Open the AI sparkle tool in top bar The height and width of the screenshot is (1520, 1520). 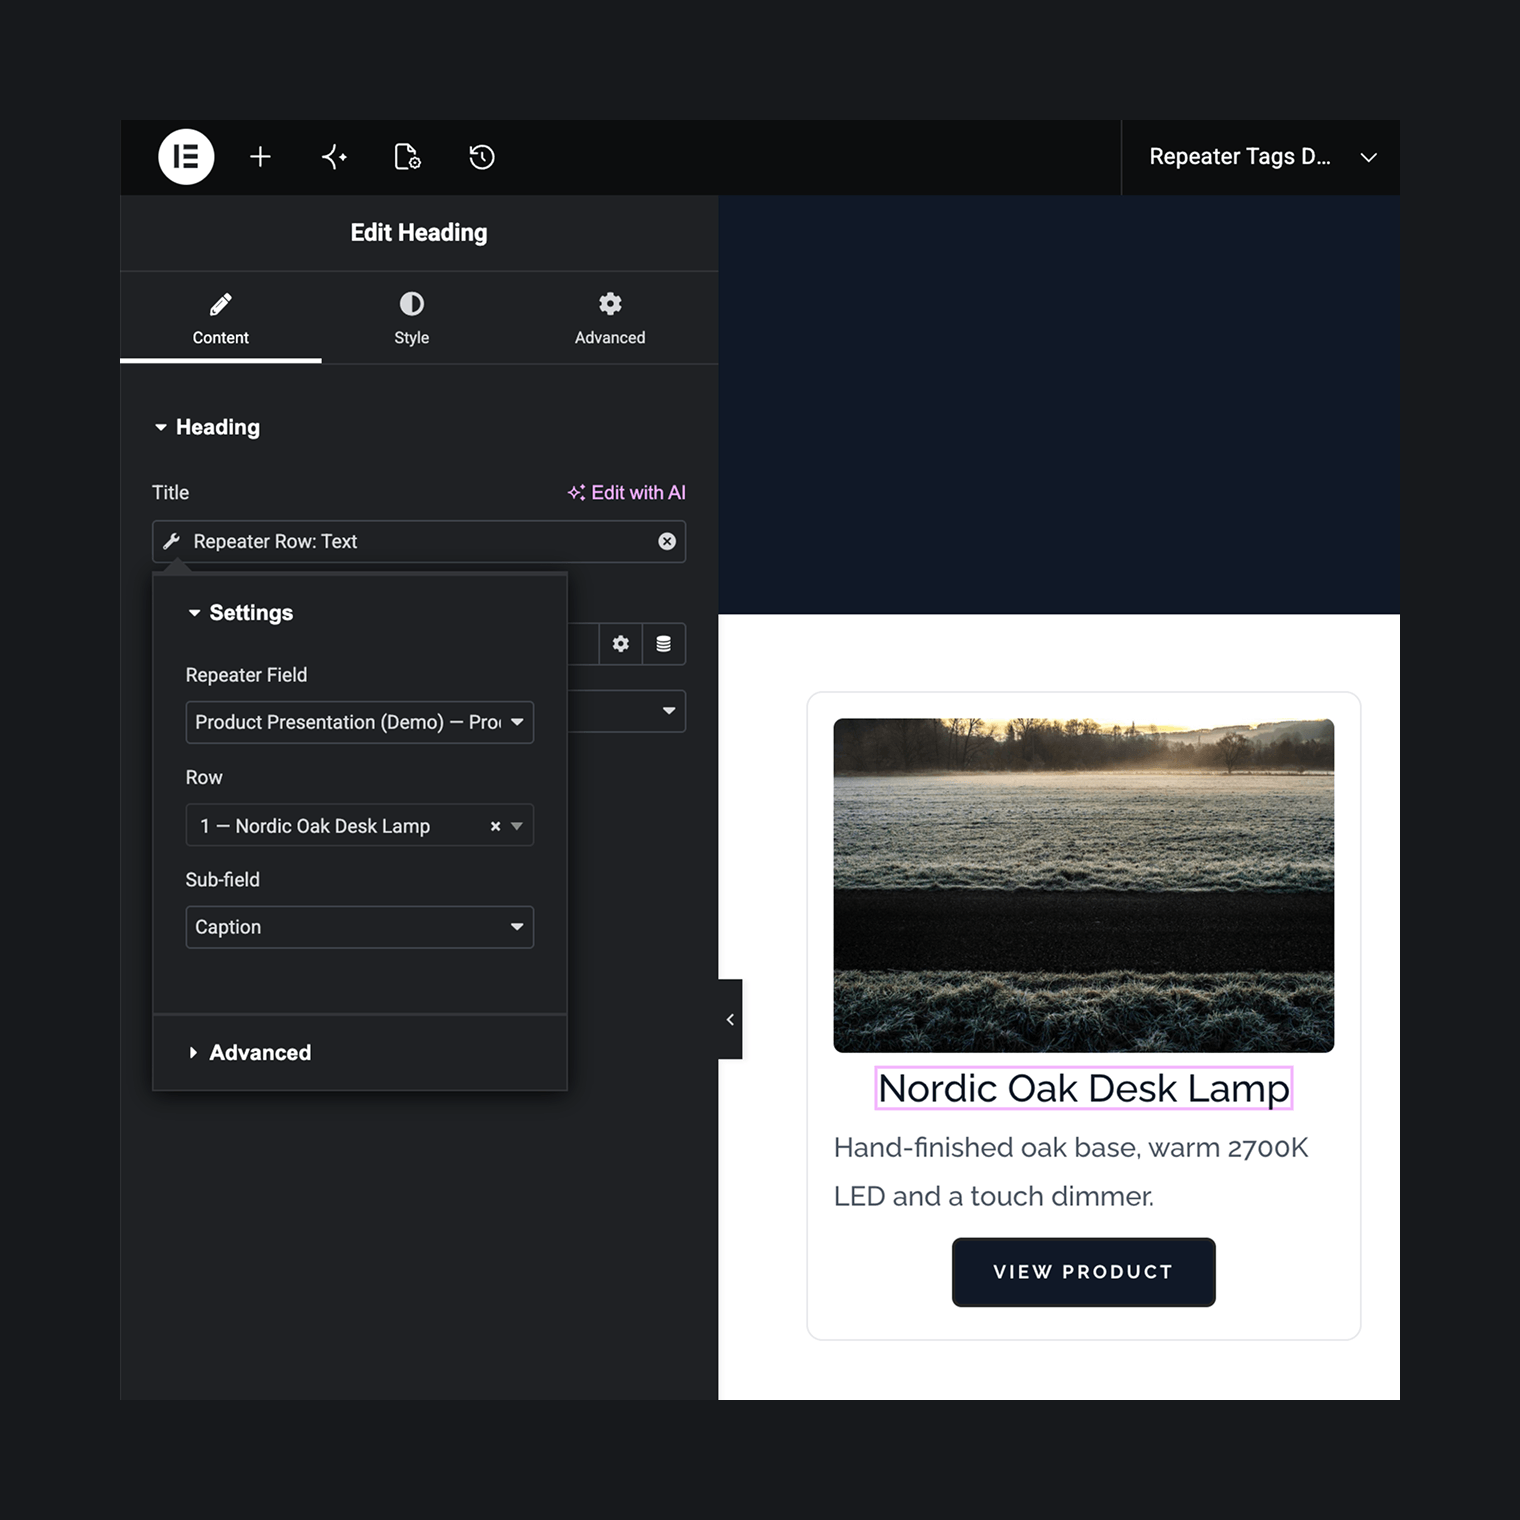(334, 157)
